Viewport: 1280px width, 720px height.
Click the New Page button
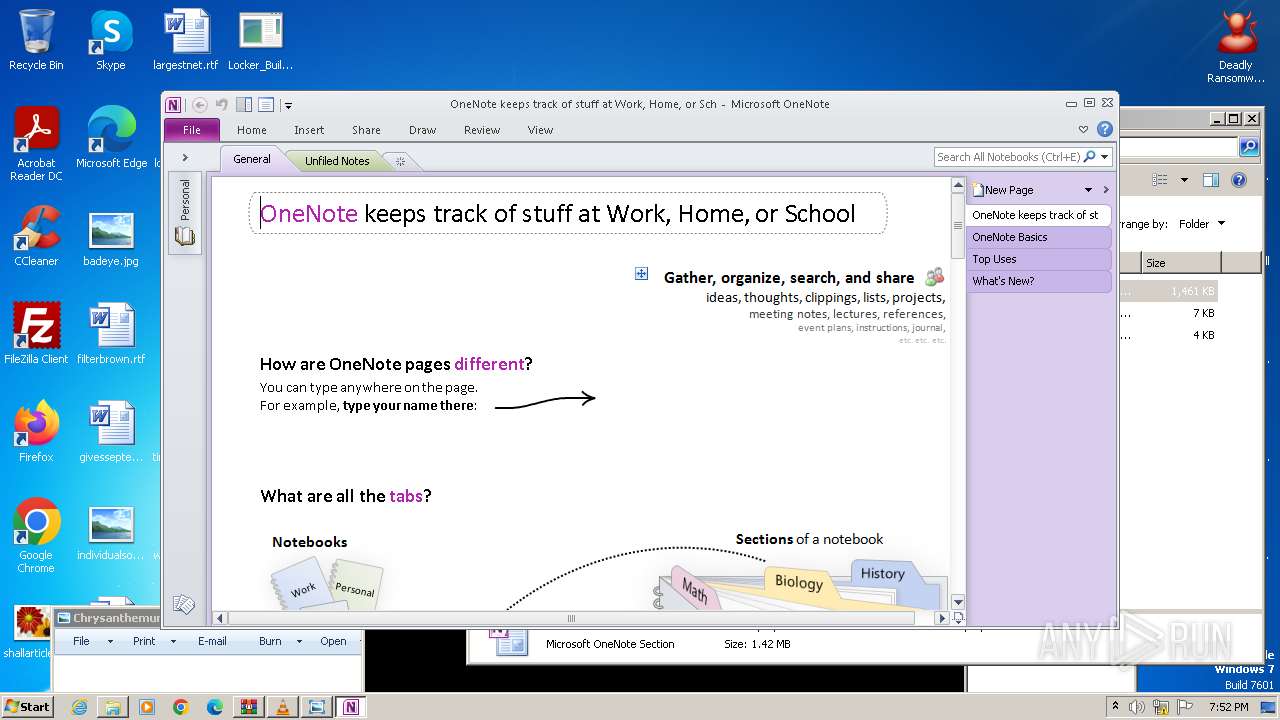pyautogui.click(x=1004, y=190)
